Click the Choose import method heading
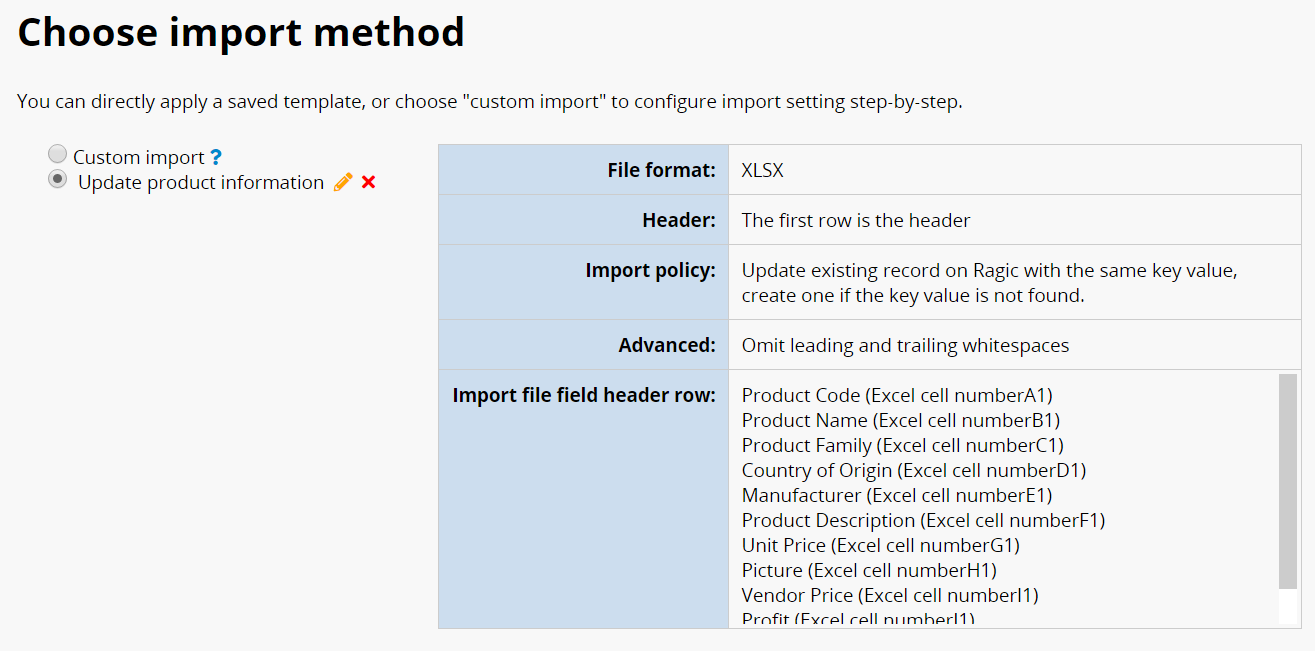This screenshot has width=1315, height=651. coord(241,32)
